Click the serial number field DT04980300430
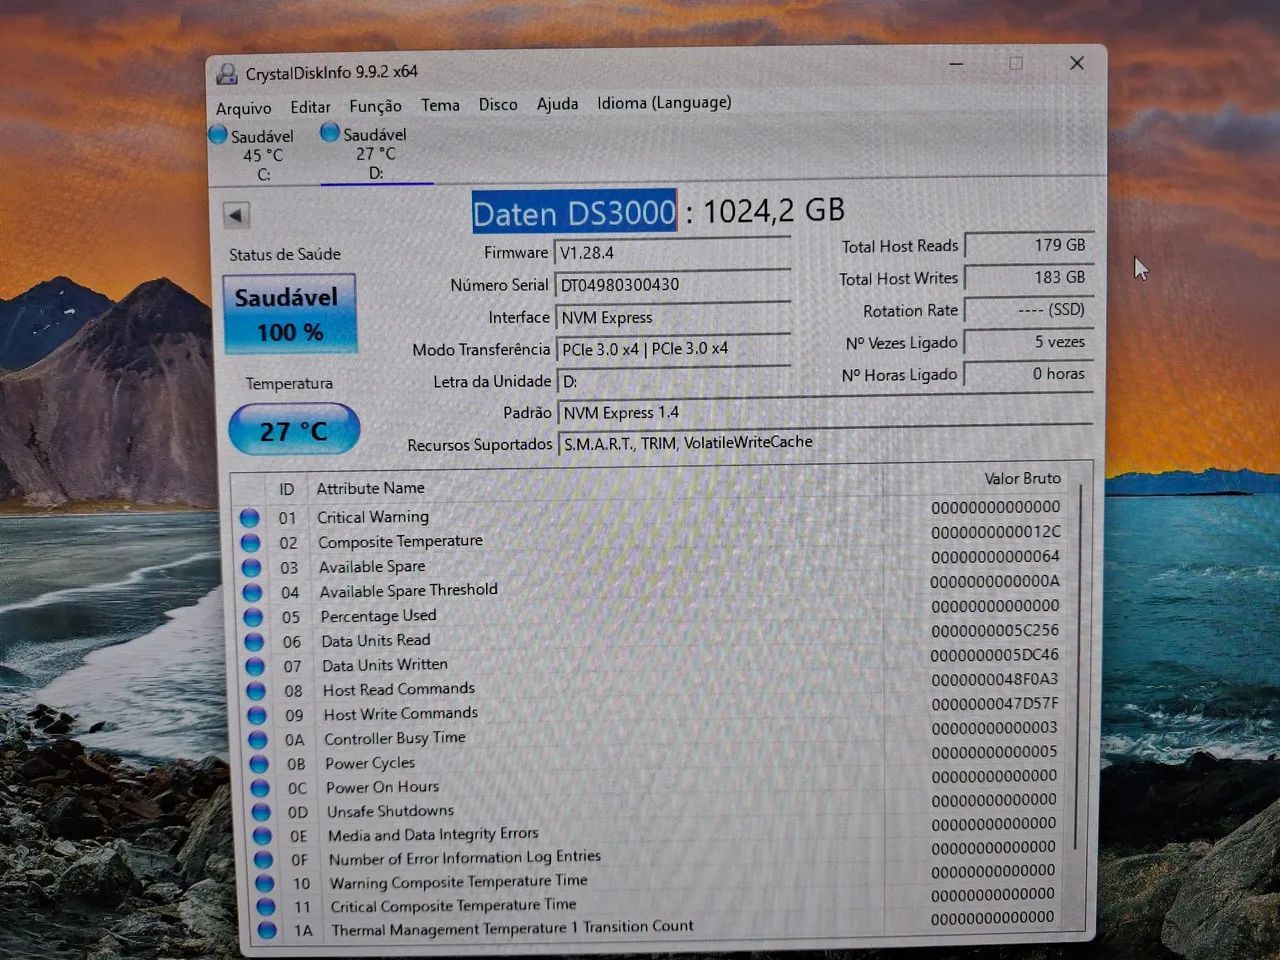 (673, 285)
